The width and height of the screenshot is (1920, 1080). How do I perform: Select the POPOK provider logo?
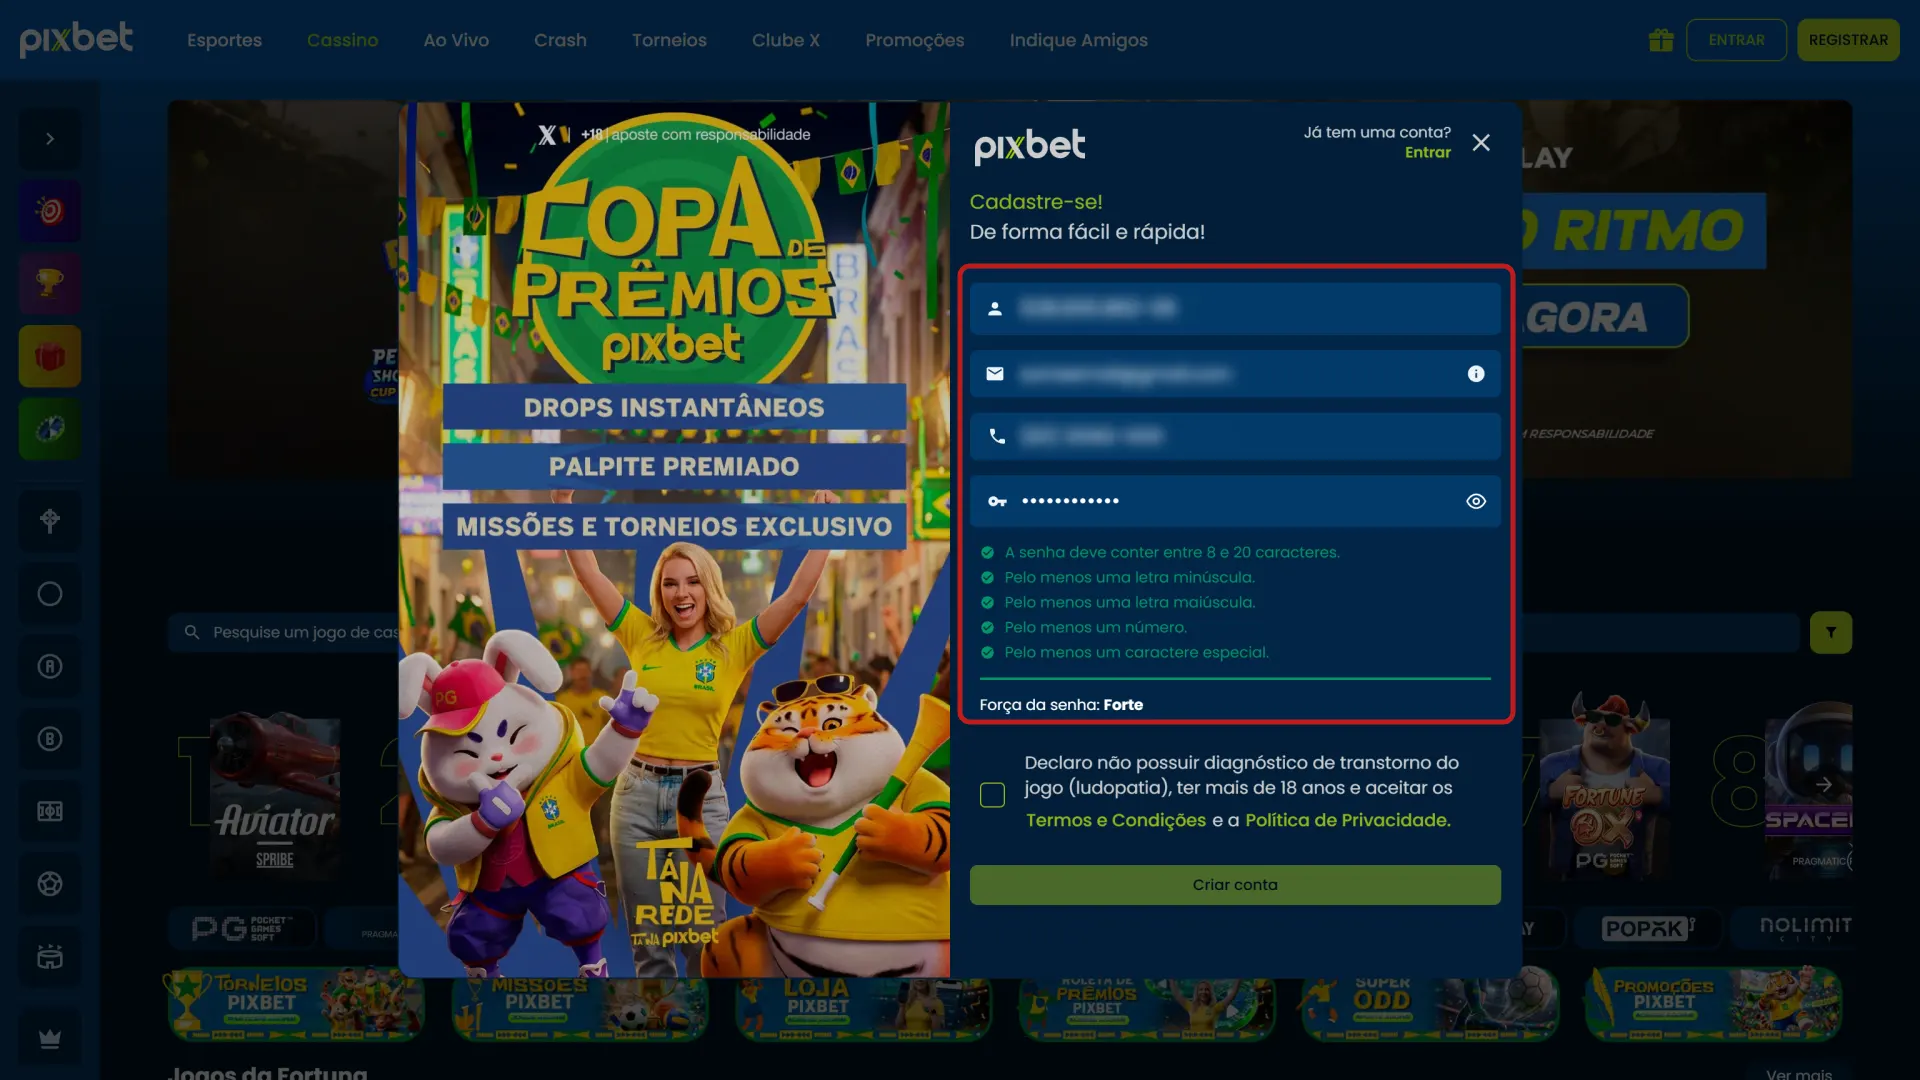pyautogui.click(x=1648, y=928)
